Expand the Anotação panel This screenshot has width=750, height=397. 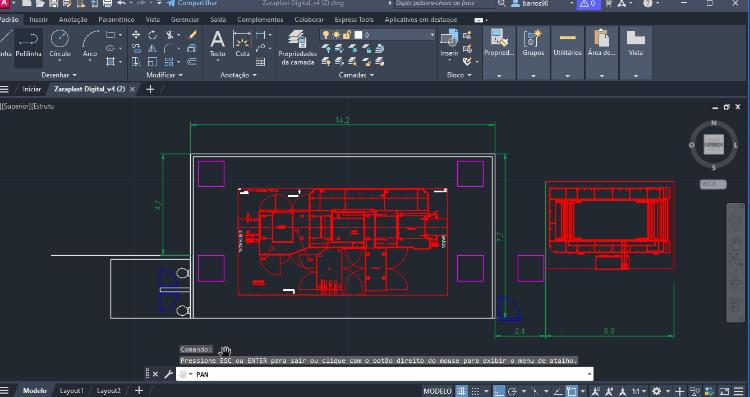[x=238, y=75]
